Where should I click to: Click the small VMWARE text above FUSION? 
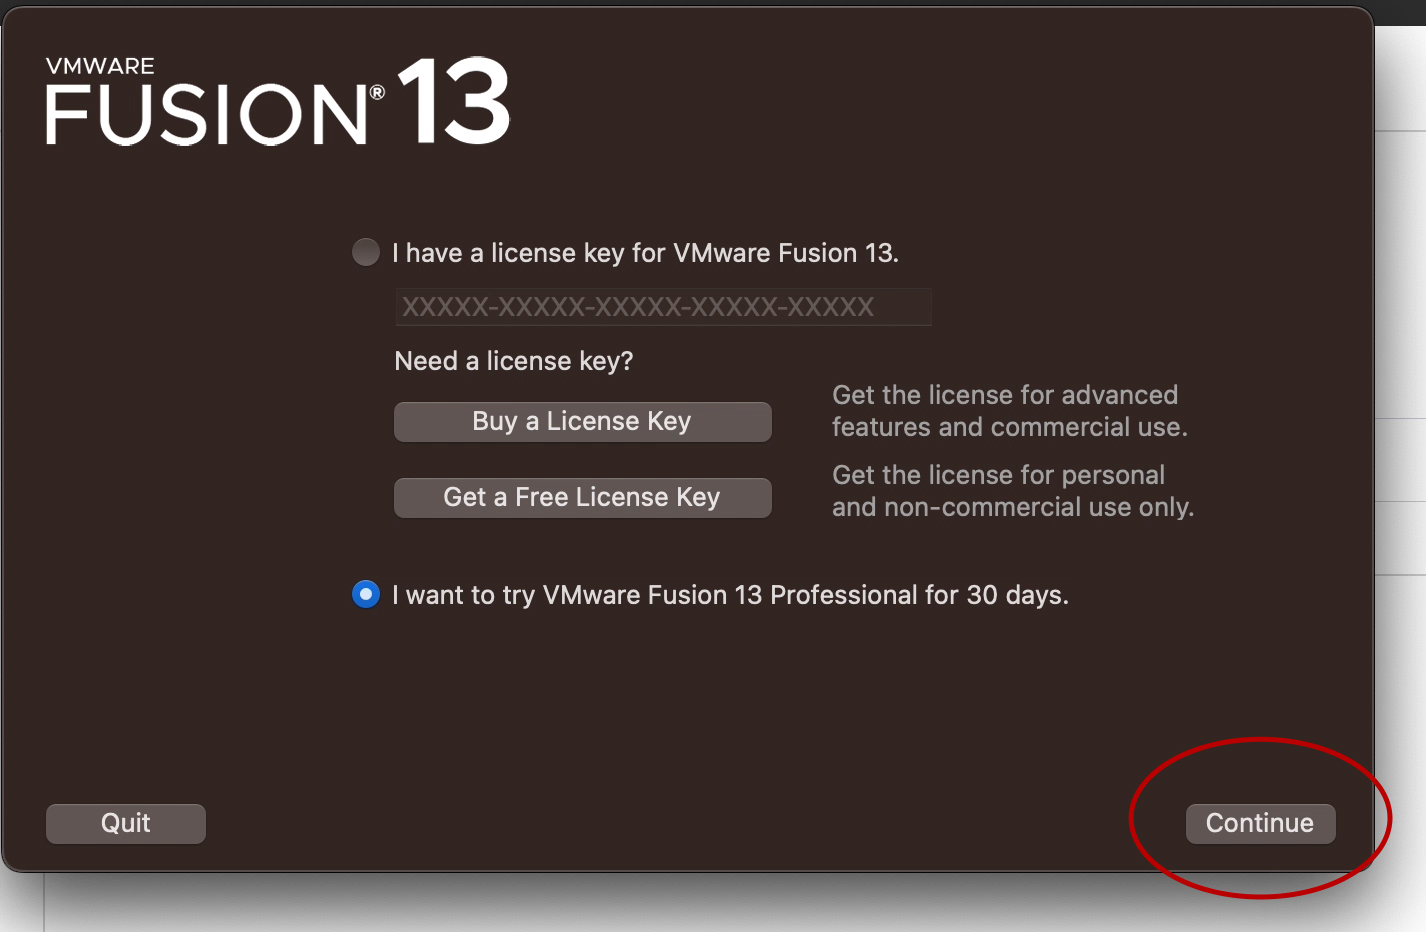pyautogui.click(x=100, y=66)
